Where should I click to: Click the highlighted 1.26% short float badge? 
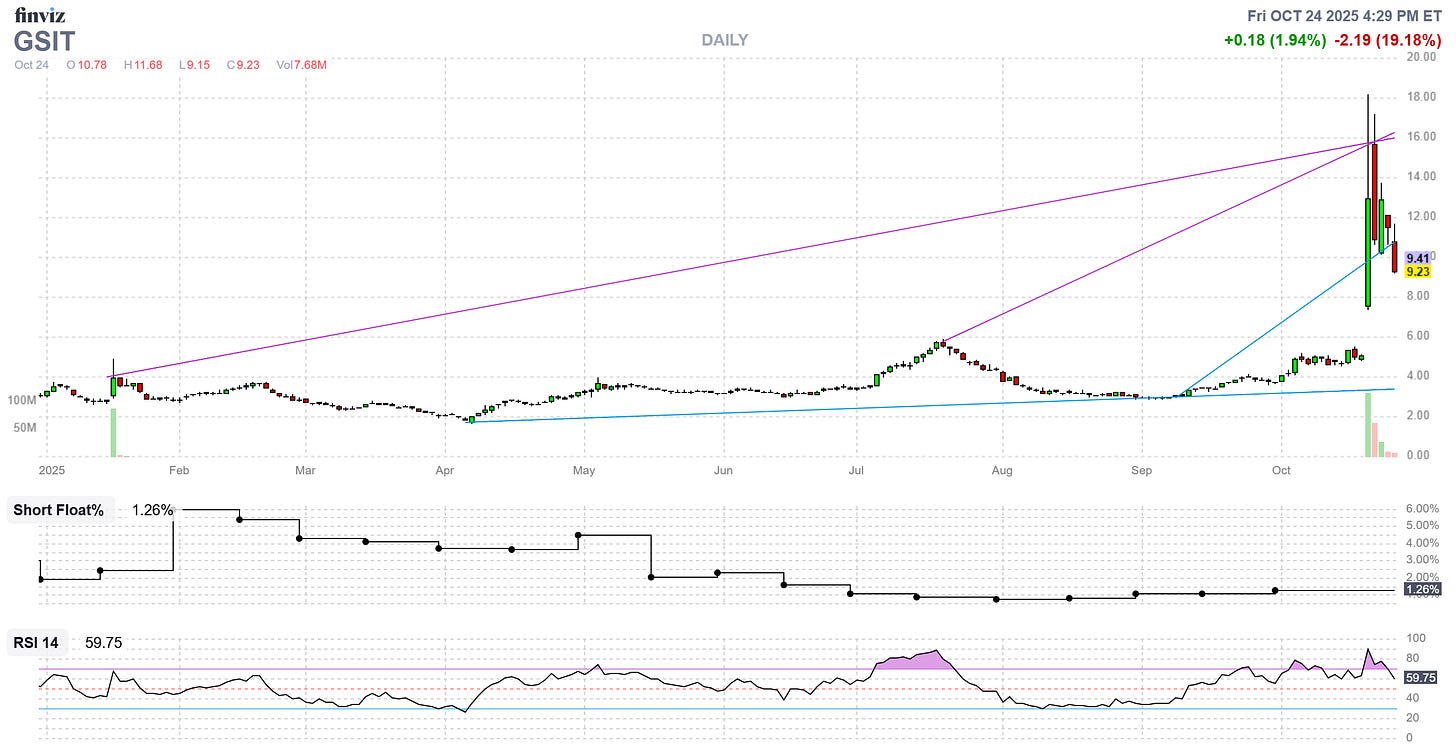pyautogui.click(x=1423, y=591)
